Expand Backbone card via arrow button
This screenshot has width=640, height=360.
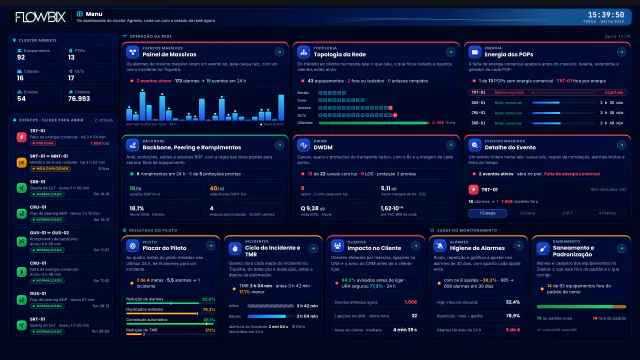click(279, 145)
